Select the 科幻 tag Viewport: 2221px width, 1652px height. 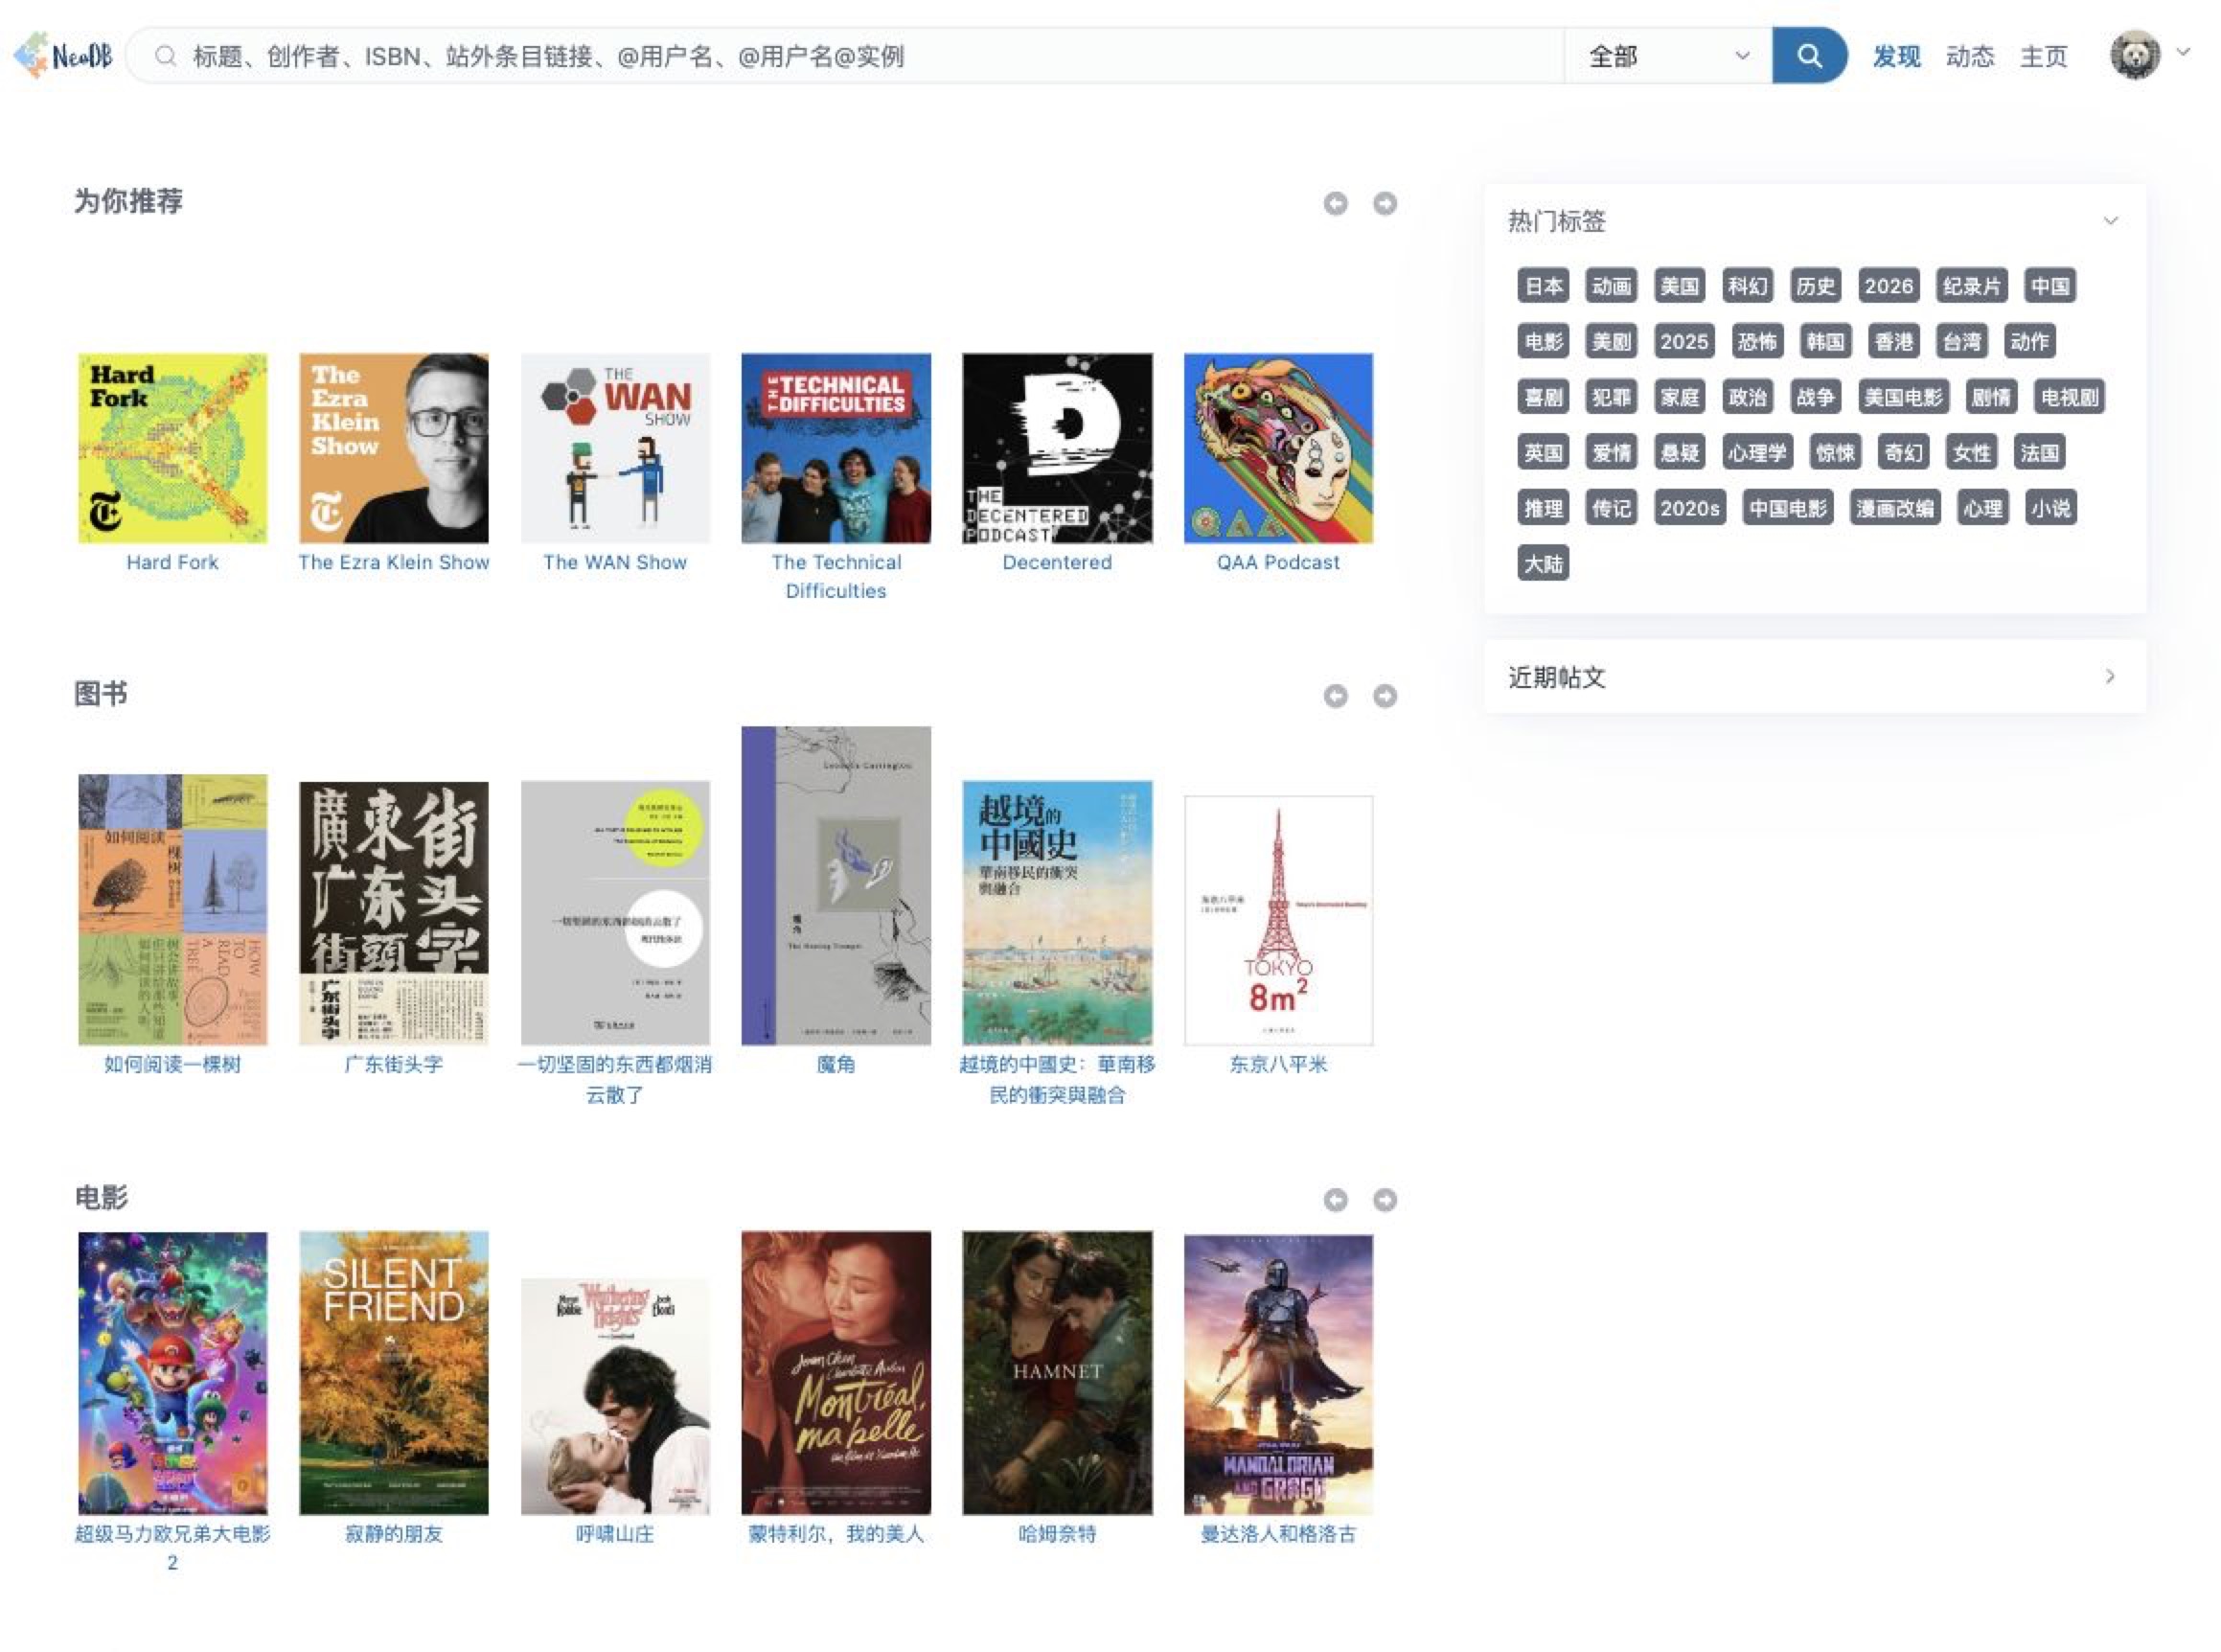coord(1747,286)
